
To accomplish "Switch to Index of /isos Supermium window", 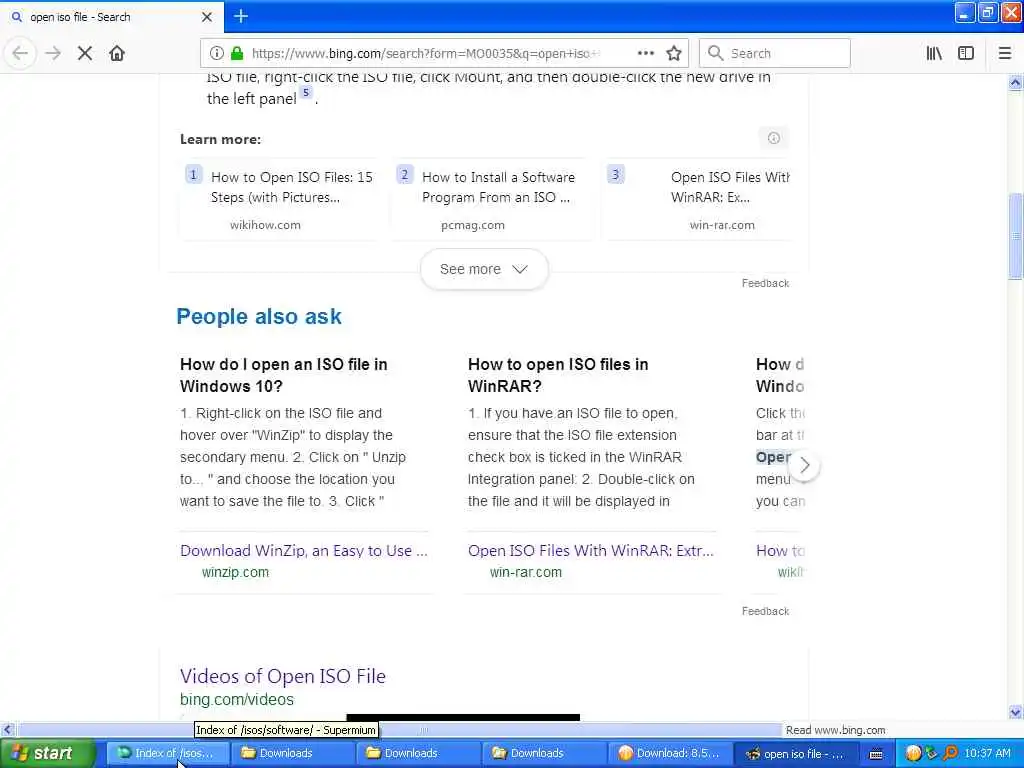I will pos(167,753).
